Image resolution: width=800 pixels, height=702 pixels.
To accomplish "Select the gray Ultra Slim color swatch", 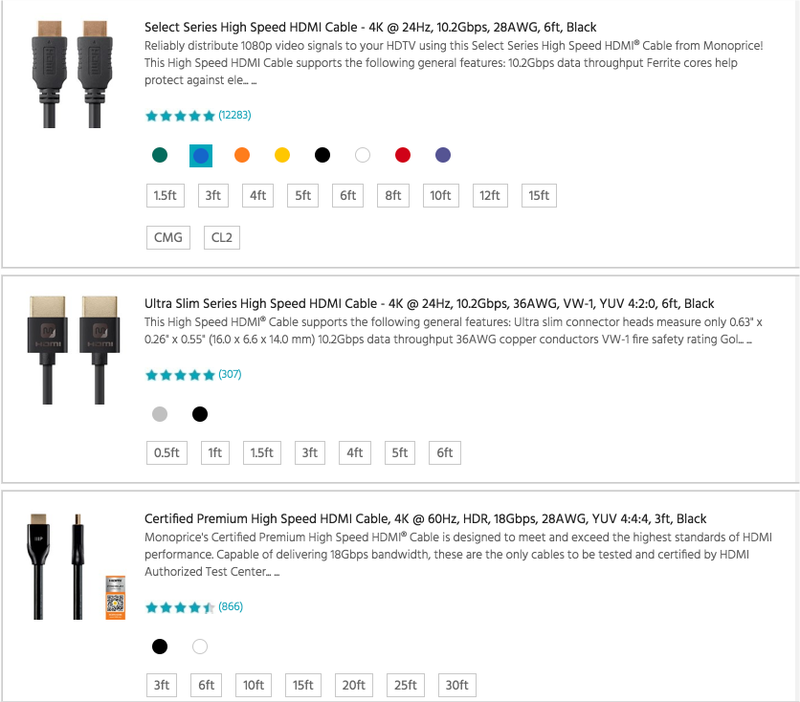I will click(x=160, y=414).
